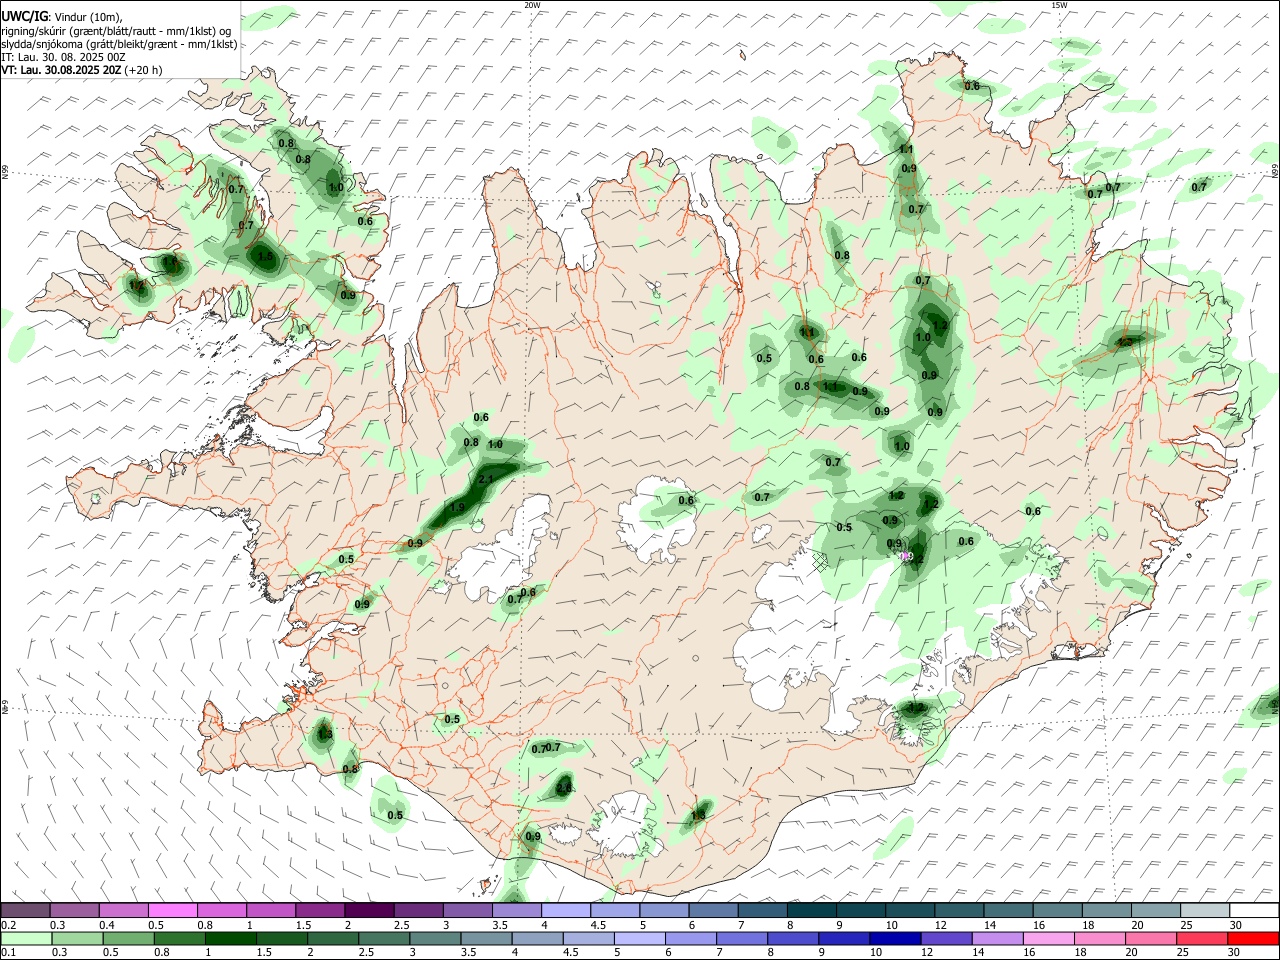Click the 15W longitude label

[x=1059, y=5]
